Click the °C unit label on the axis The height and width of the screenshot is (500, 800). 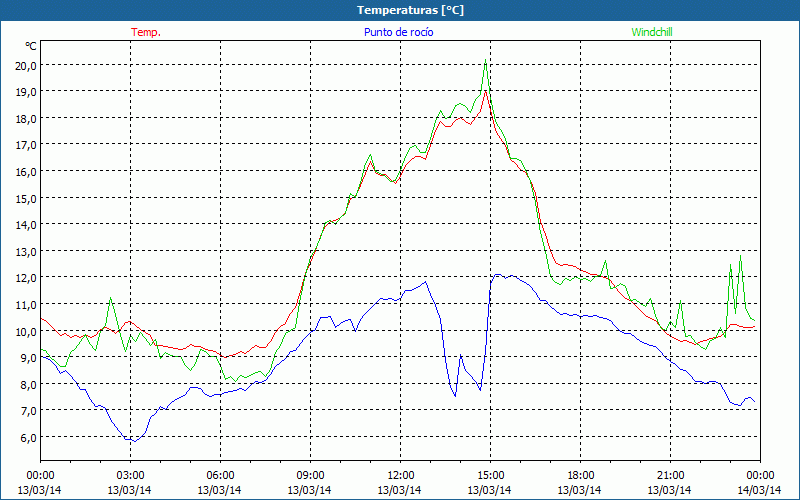pyautogui.click(x=31, y=46)
